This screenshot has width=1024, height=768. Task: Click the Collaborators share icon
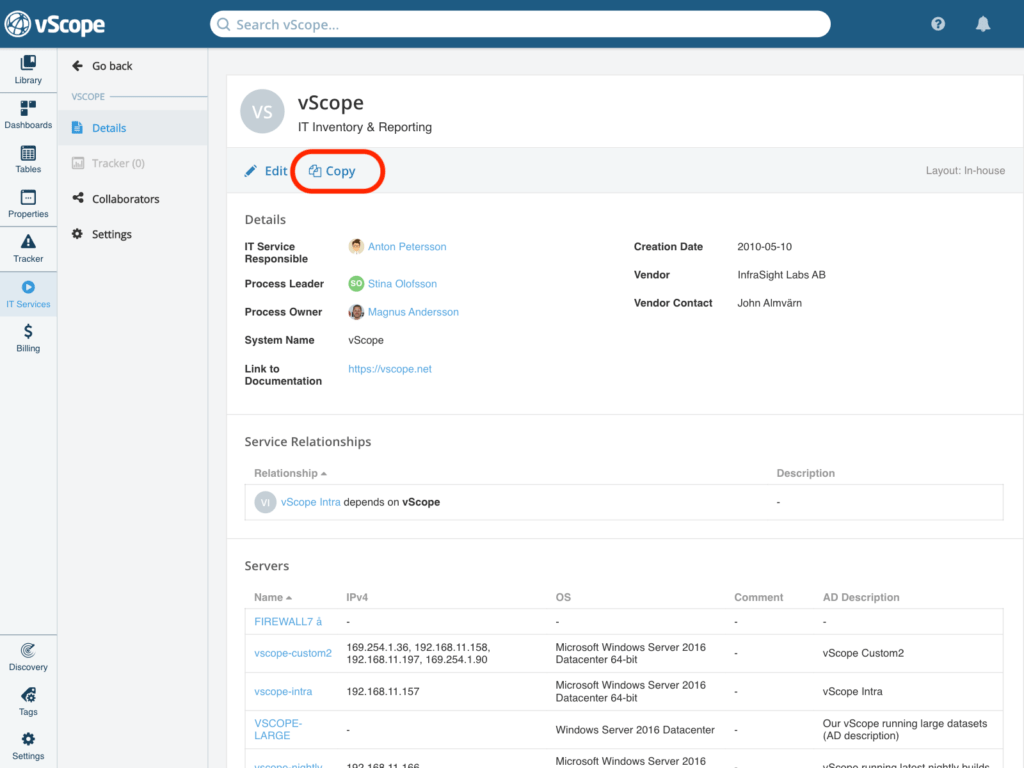coord(78,198)
